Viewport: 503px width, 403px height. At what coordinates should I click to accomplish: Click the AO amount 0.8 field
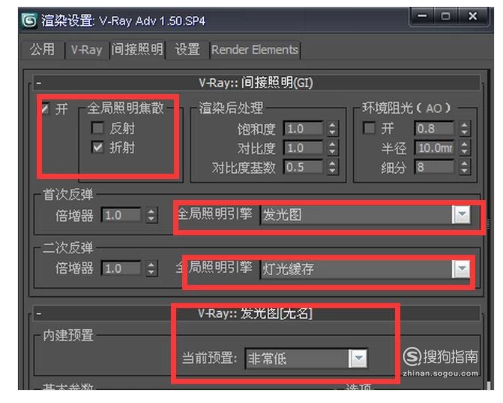434,129
